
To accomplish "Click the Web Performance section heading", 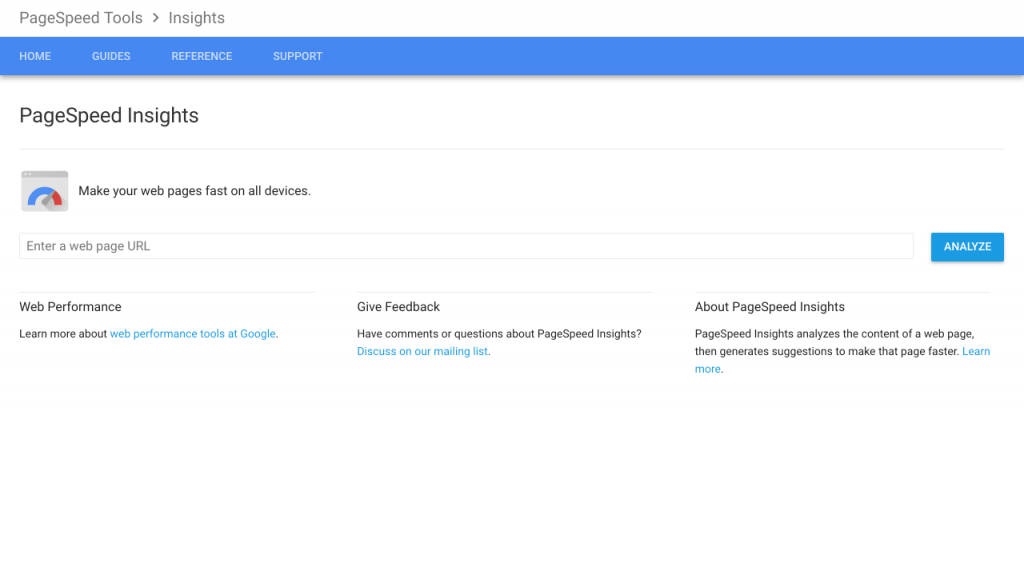I will (x=71, y=307).
